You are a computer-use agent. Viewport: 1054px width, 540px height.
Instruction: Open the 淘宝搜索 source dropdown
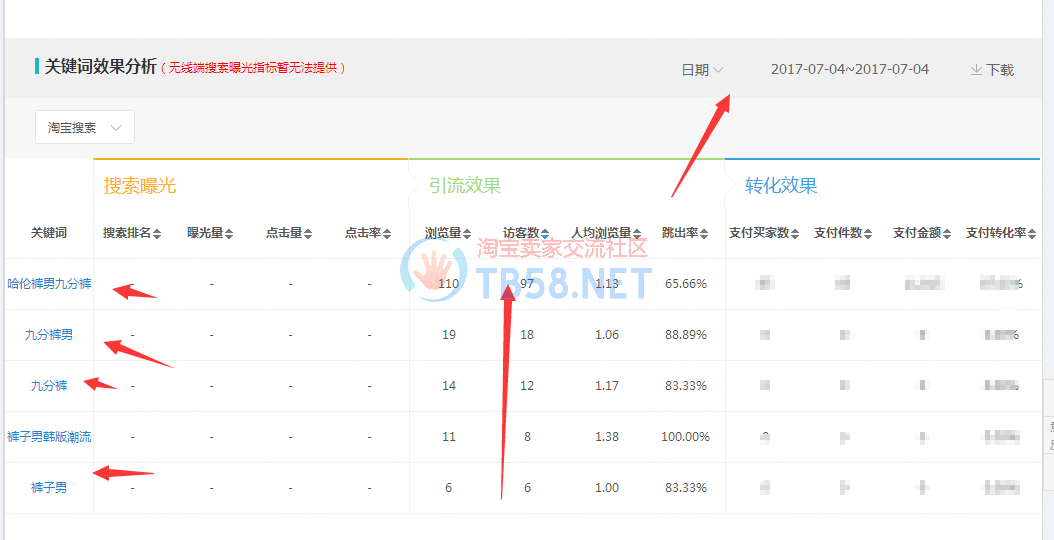[85, 128]
